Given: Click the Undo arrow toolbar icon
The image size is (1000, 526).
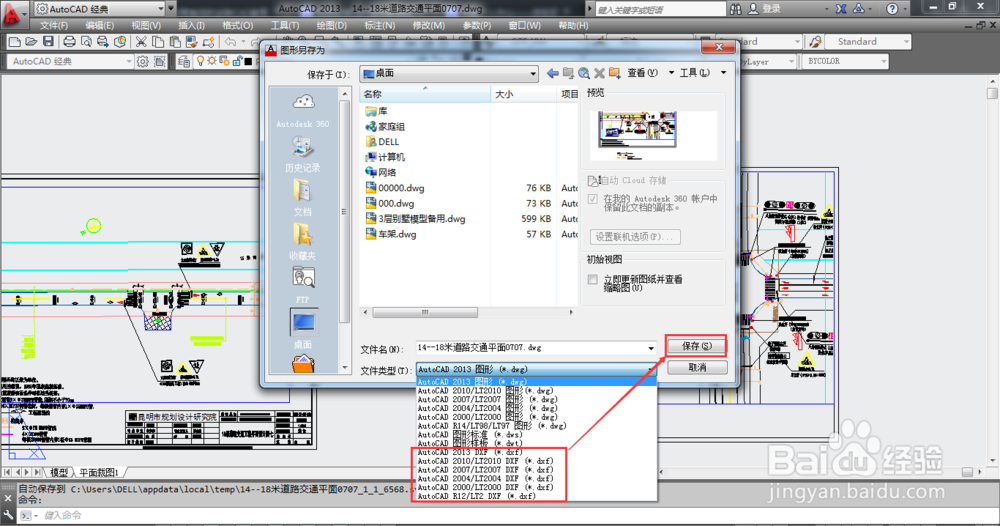Looking at the screenshot, I should click(x=230, y=42).
